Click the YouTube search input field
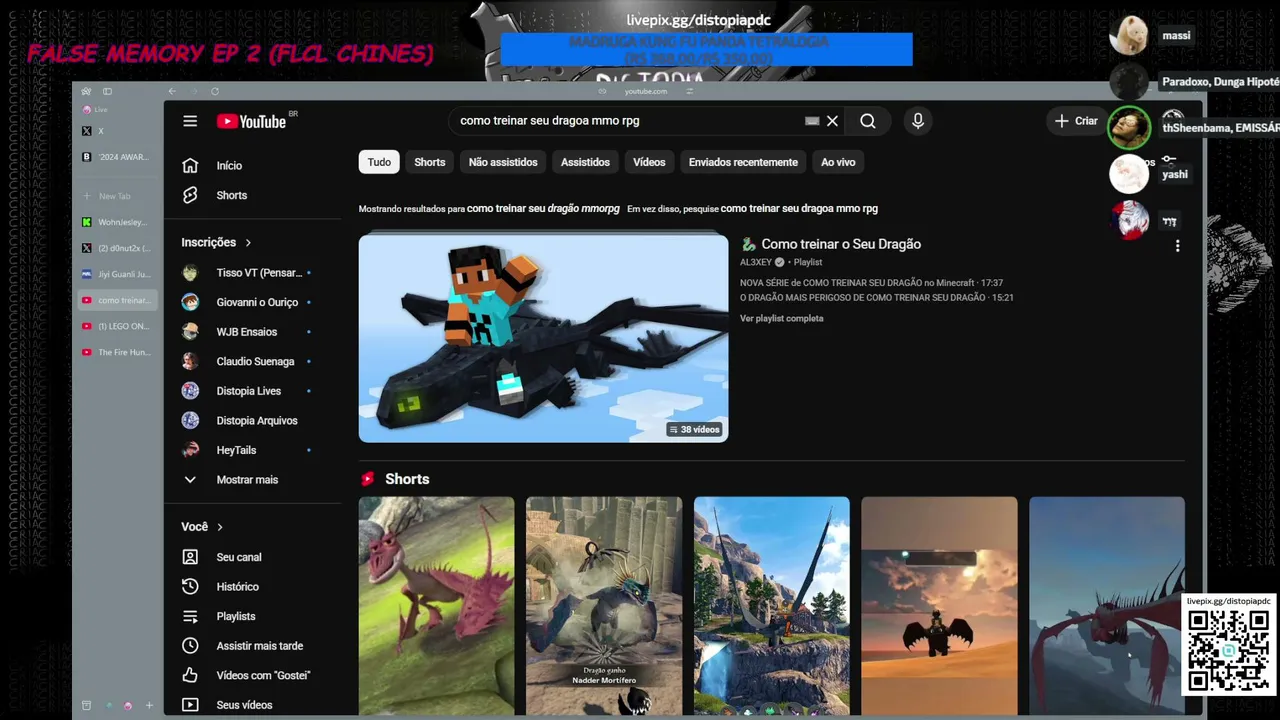This screenshot has width=1280, height=720. (630, 121)
